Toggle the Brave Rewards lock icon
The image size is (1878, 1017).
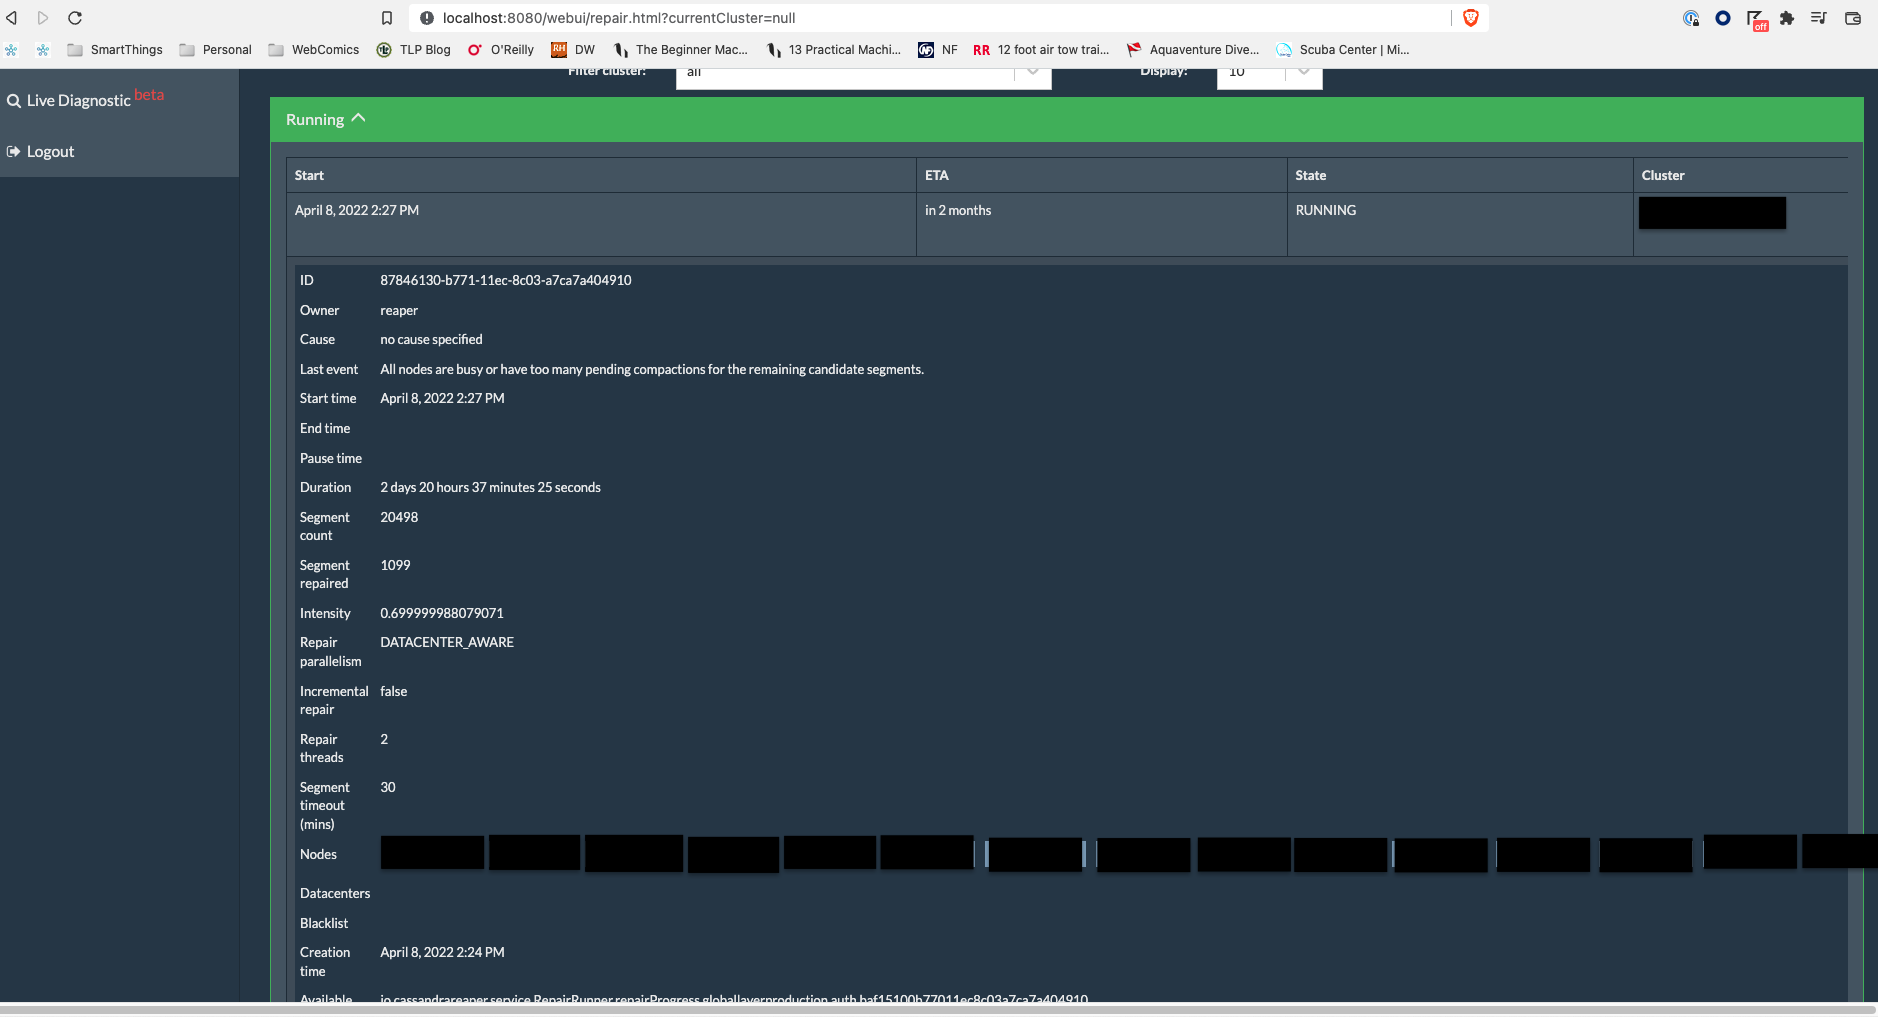pos(1691,17)
